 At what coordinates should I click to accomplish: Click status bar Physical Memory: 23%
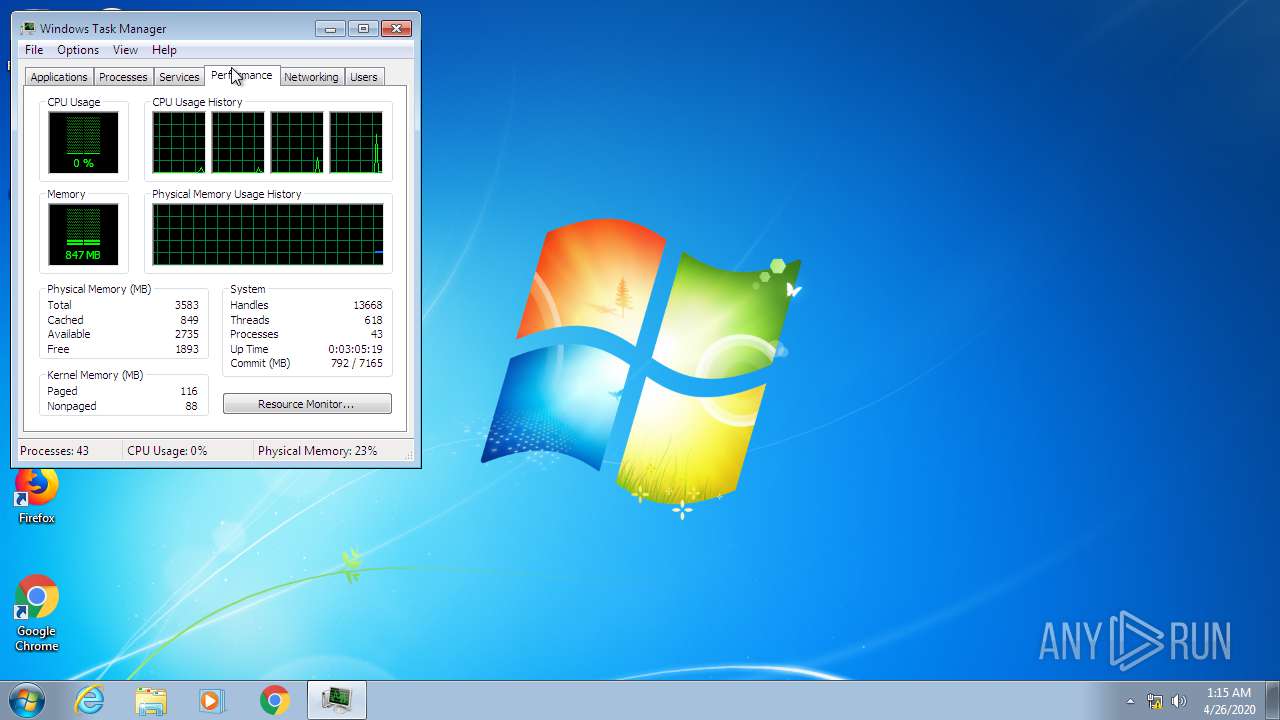(318, 451)
